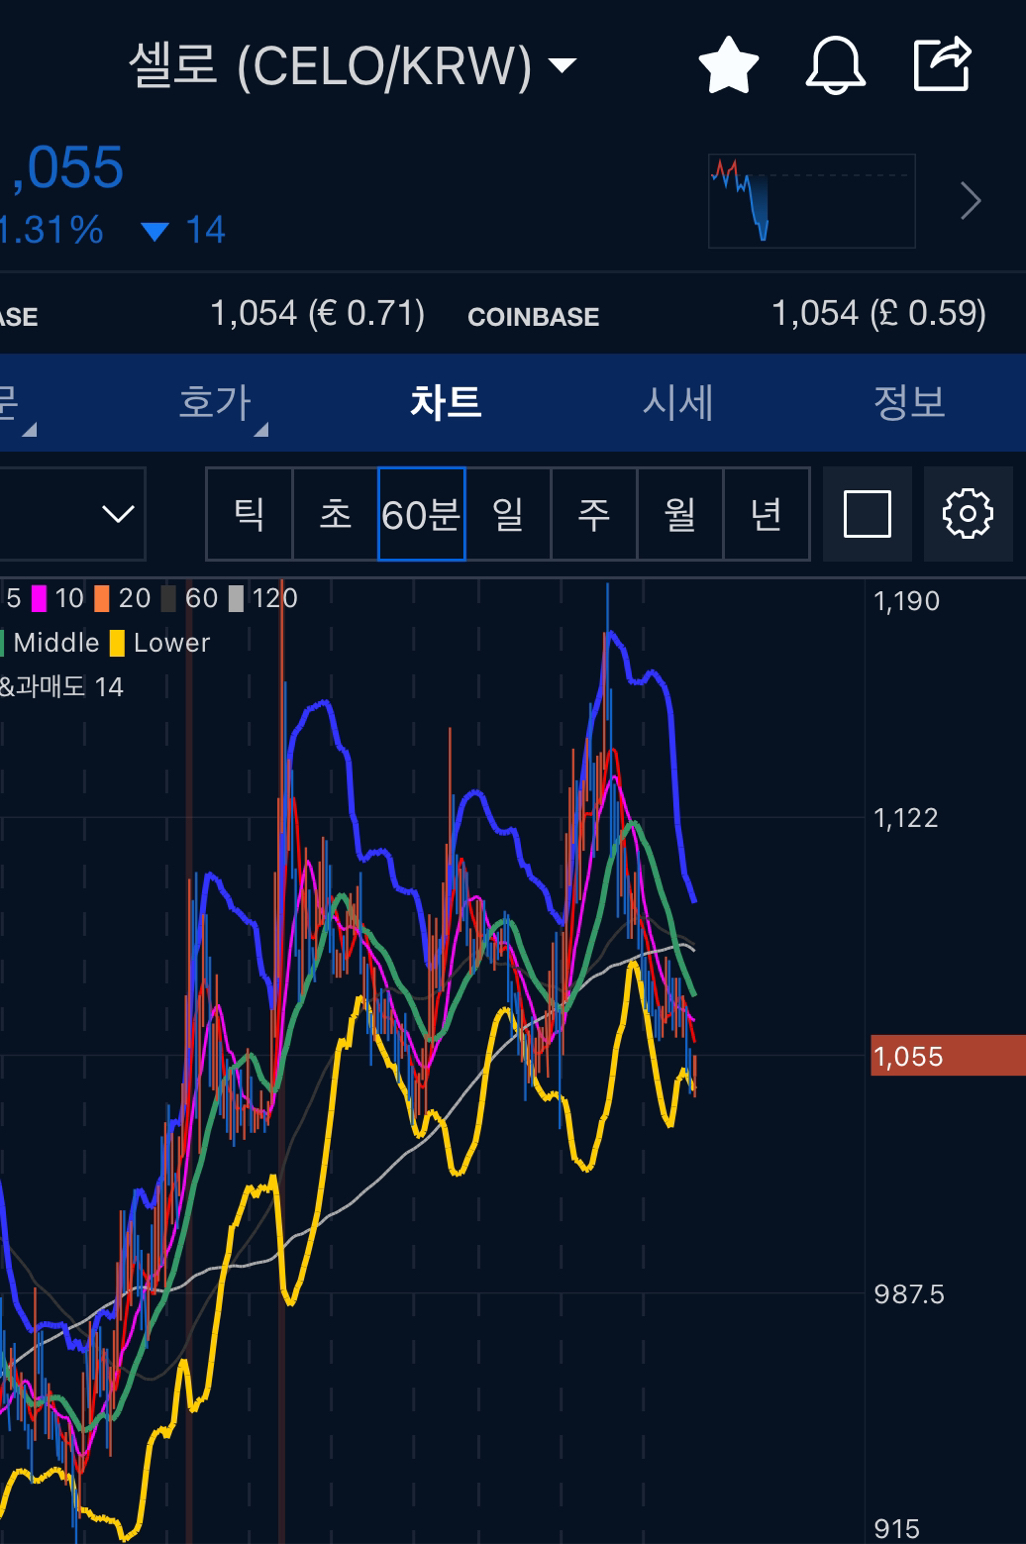Tap the blue down triangle price change
The image size is (1026, 1544).
tap(155, 232)
